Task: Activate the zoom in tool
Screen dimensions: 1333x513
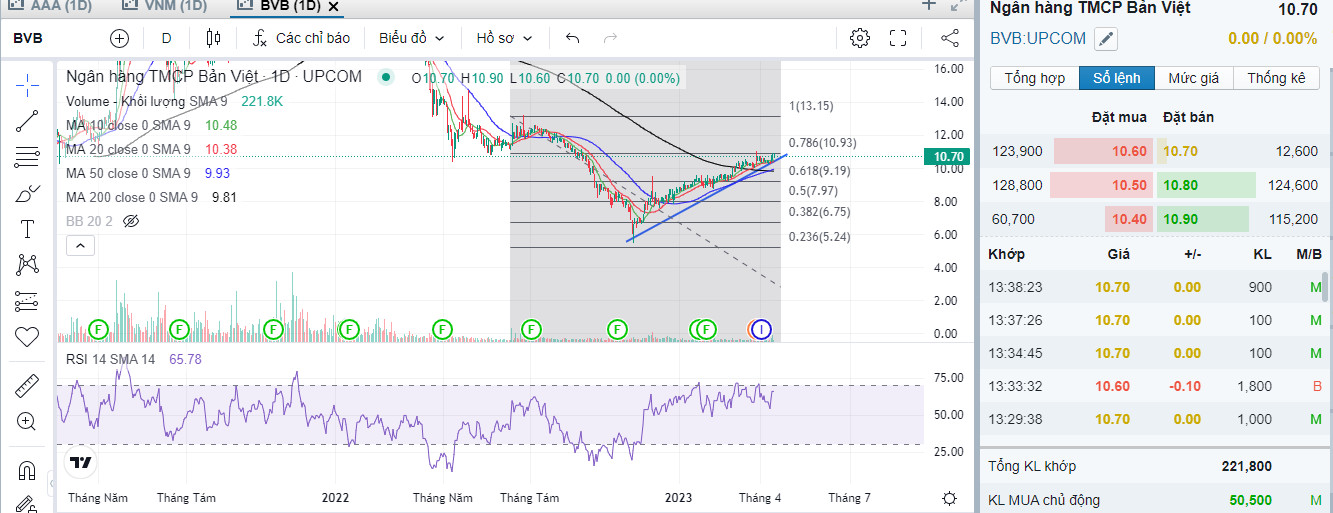Action: coord(27,421)
